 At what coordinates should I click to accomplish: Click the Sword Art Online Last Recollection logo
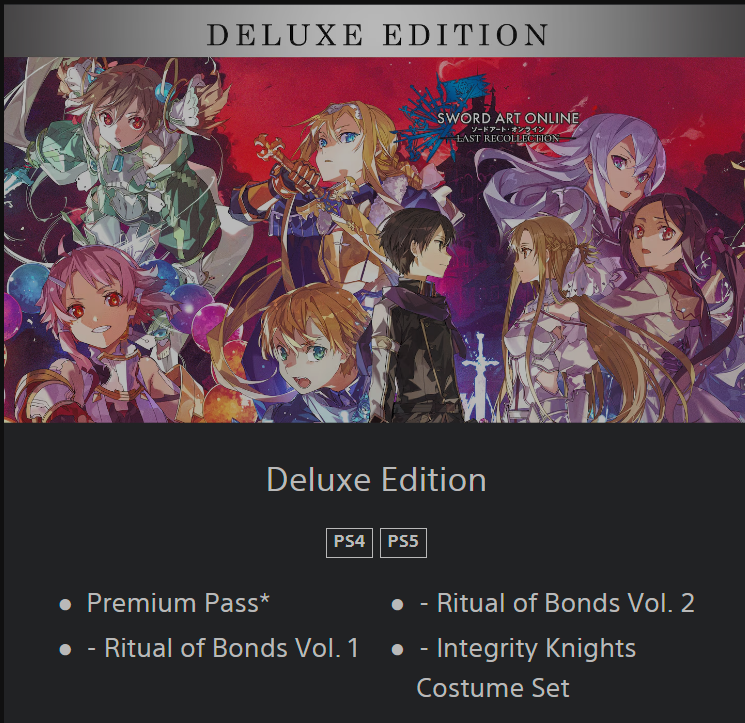coord(489,119)
